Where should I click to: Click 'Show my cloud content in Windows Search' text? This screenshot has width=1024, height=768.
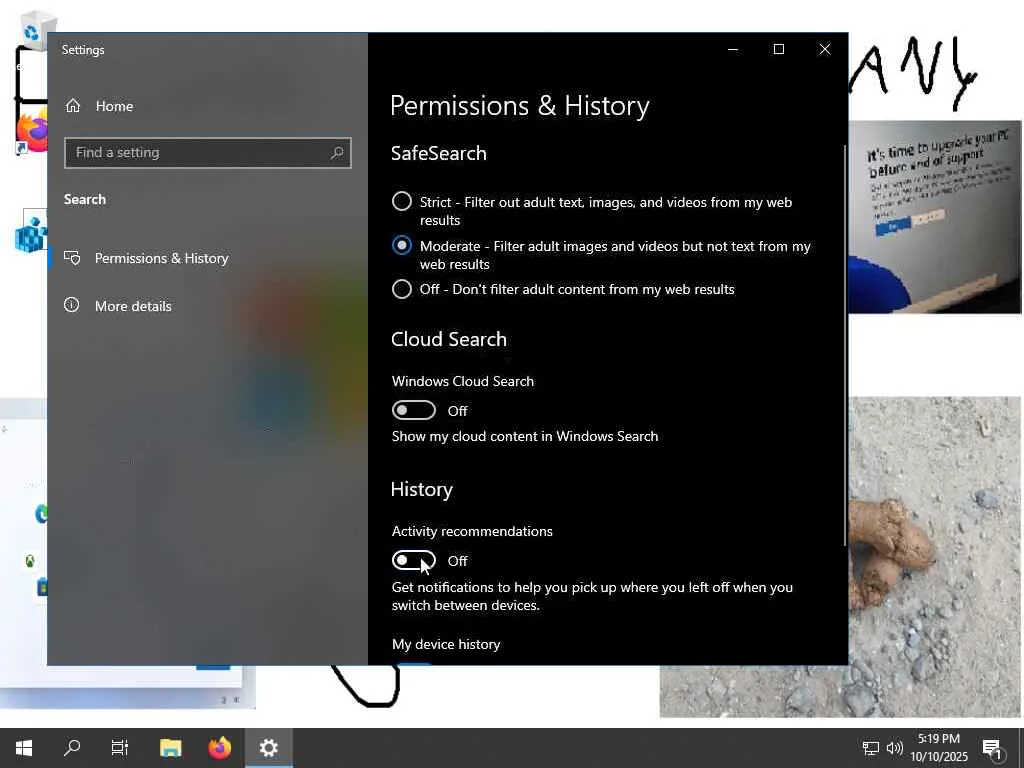click(x=524, y=436)
